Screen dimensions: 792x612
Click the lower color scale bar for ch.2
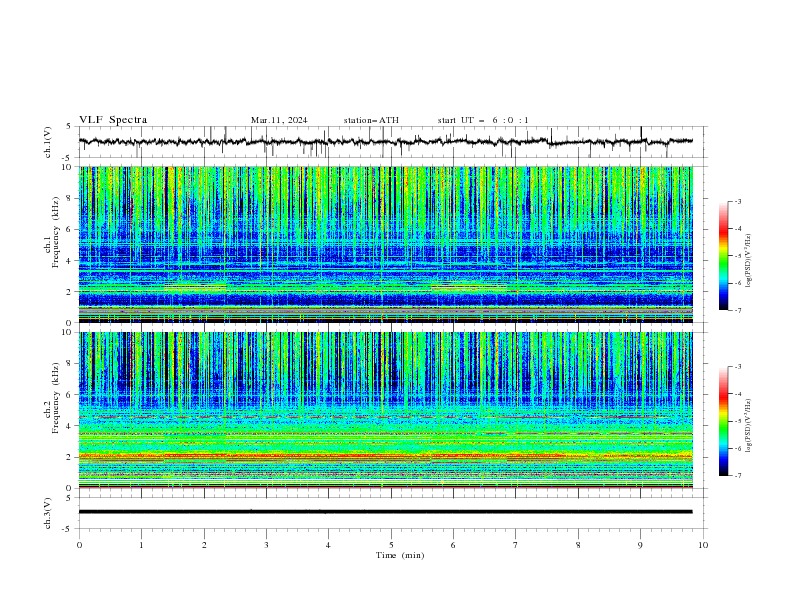tap(723, 421)
